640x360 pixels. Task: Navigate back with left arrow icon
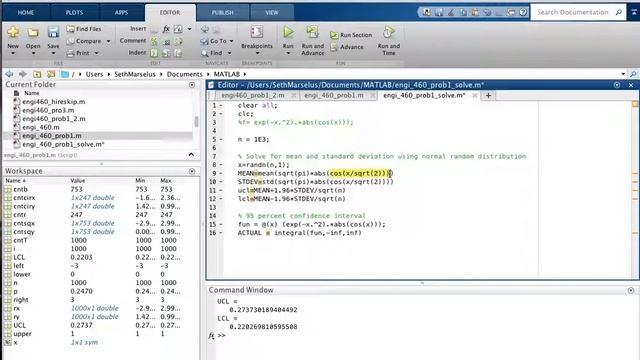9,74
